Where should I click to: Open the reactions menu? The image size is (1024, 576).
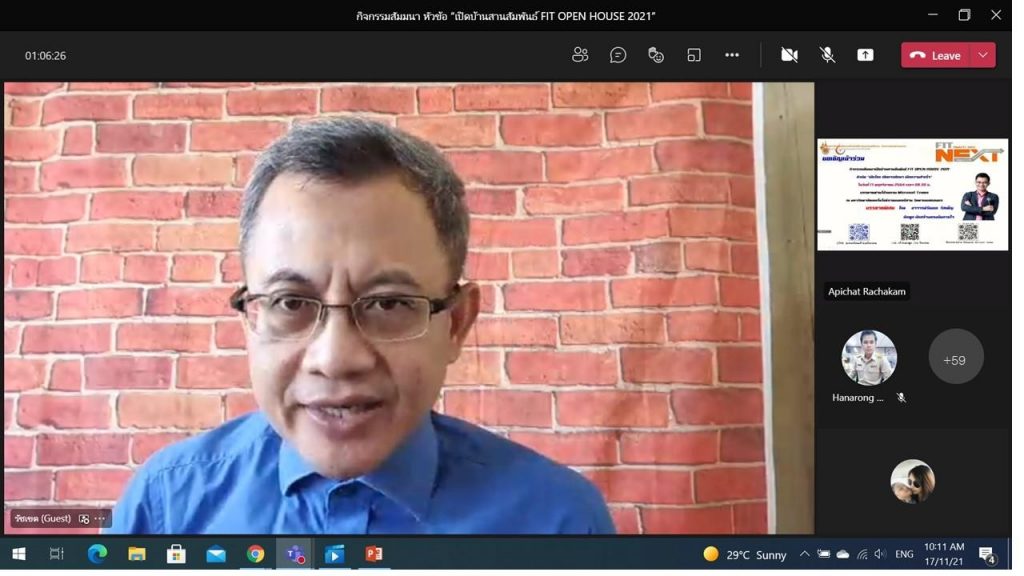tap(656, 55)
